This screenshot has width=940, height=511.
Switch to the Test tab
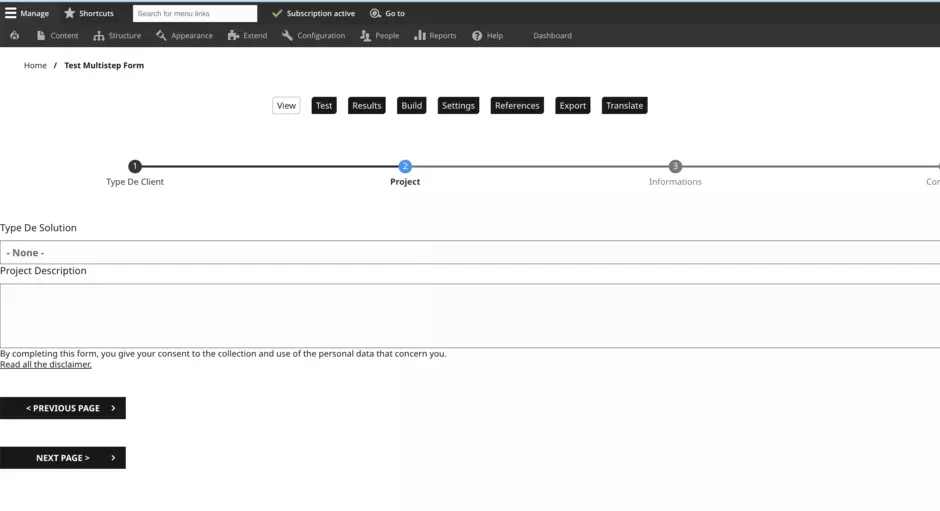point(324,106)
